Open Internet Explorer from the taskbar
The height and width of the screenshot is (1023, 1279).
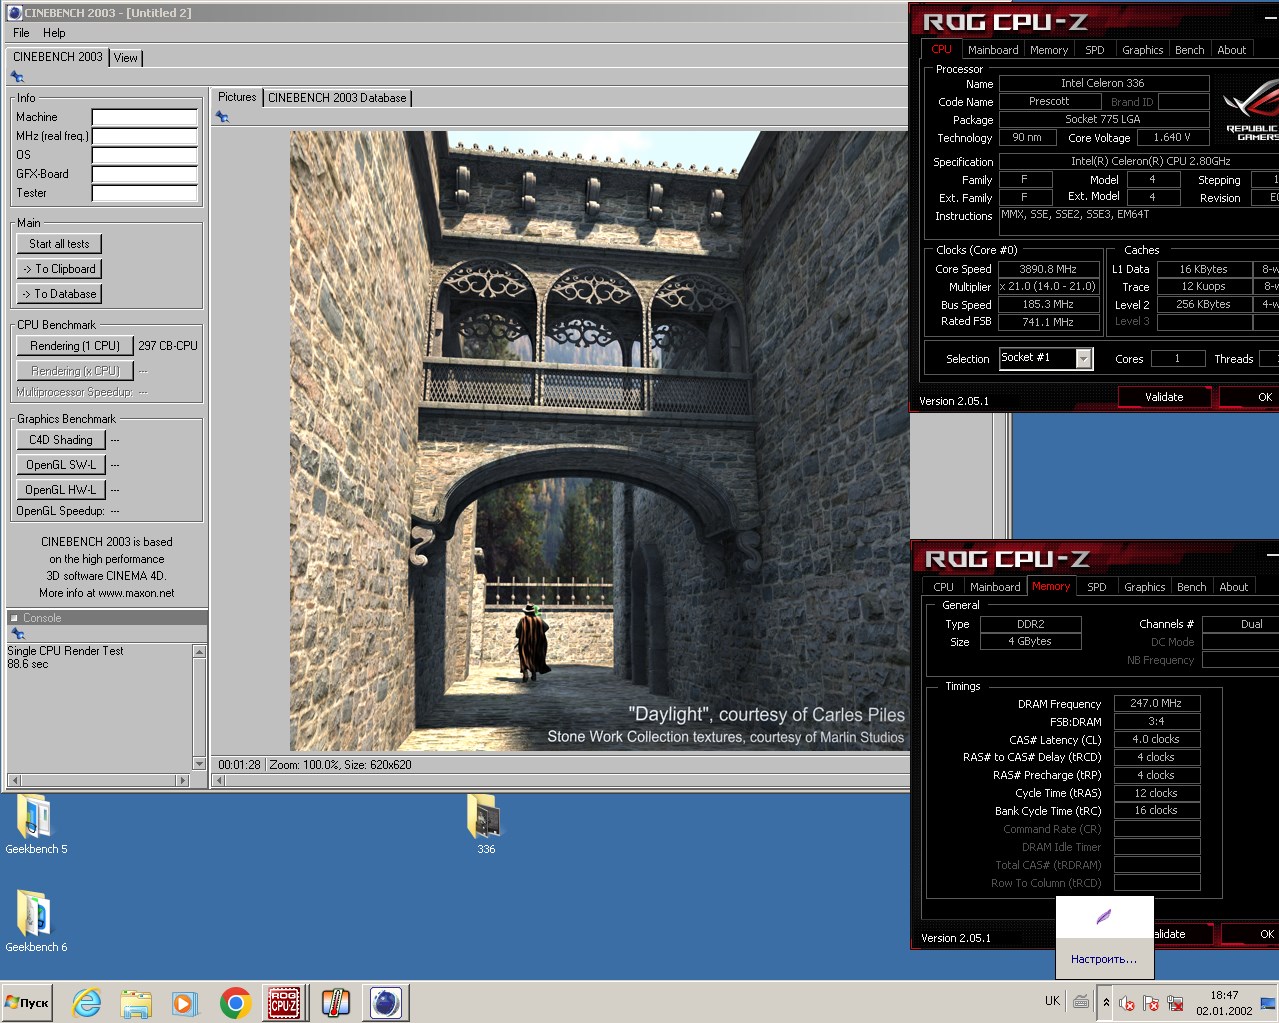point(87,1002)
